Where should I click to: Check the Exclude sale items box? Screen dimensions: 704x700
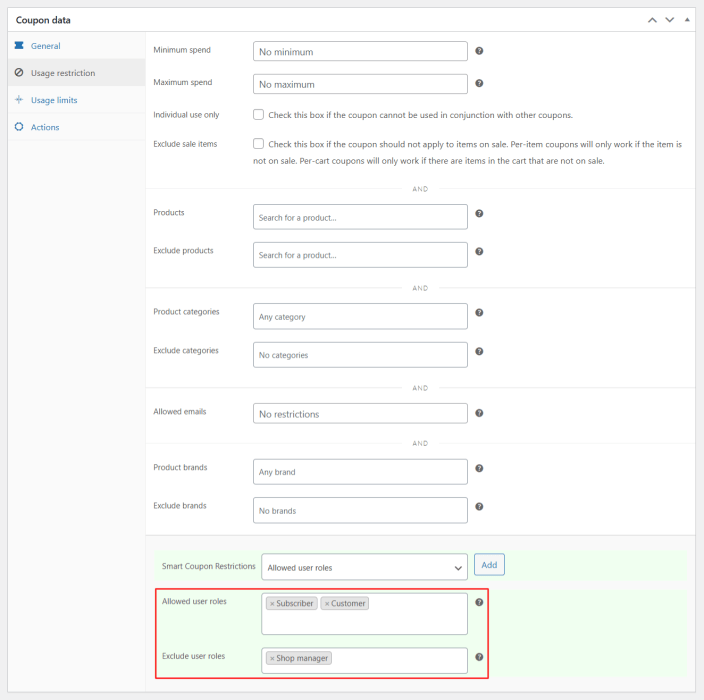[258, 144]
